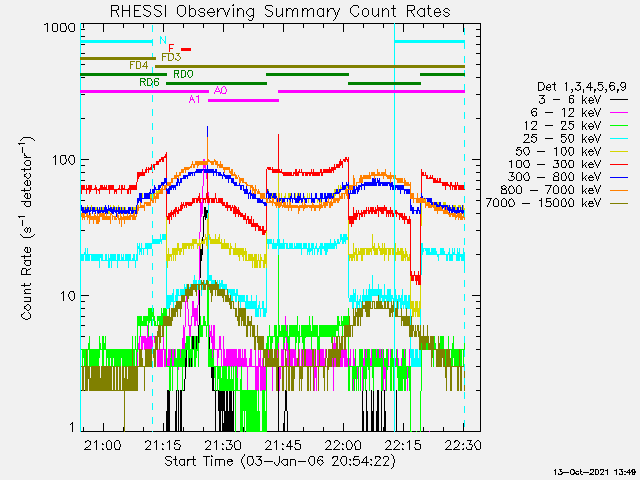This screenshot has height=480, width=640.
Task: Select the '800 - 7000 keV' legend label
Action: tap(551, 190)
